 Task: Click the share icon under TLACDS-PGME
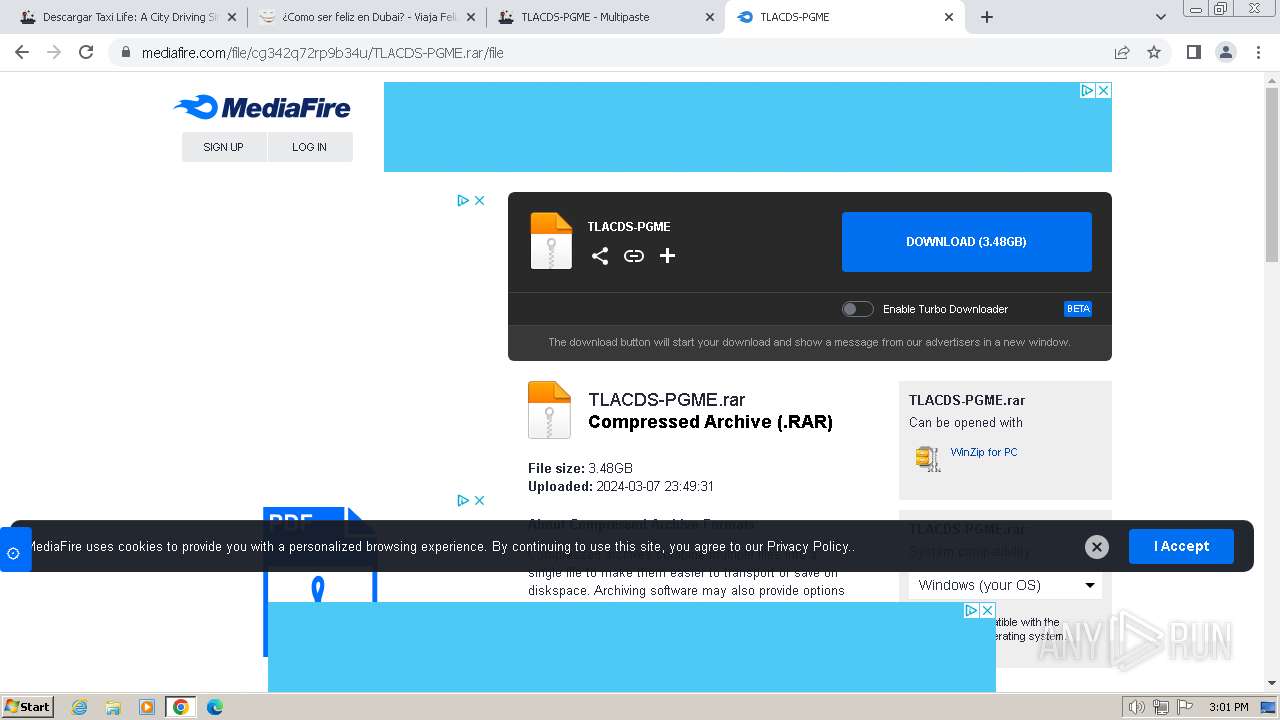pyautogui.click(x=600, y=256)
